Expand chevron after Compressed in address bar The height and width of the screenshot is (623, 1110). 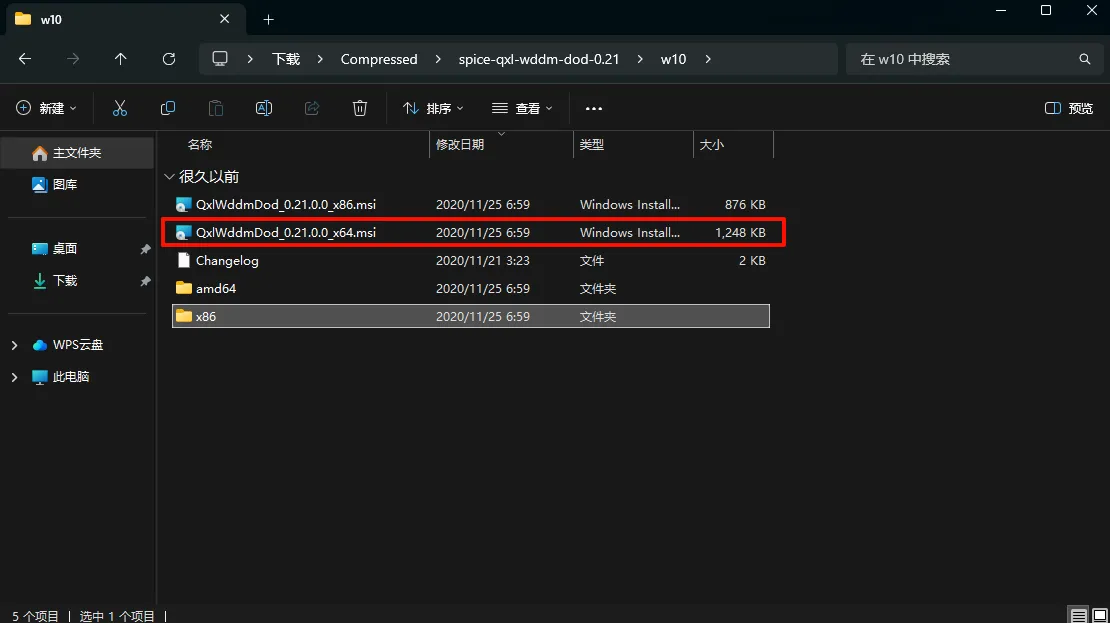click(437, 59)
